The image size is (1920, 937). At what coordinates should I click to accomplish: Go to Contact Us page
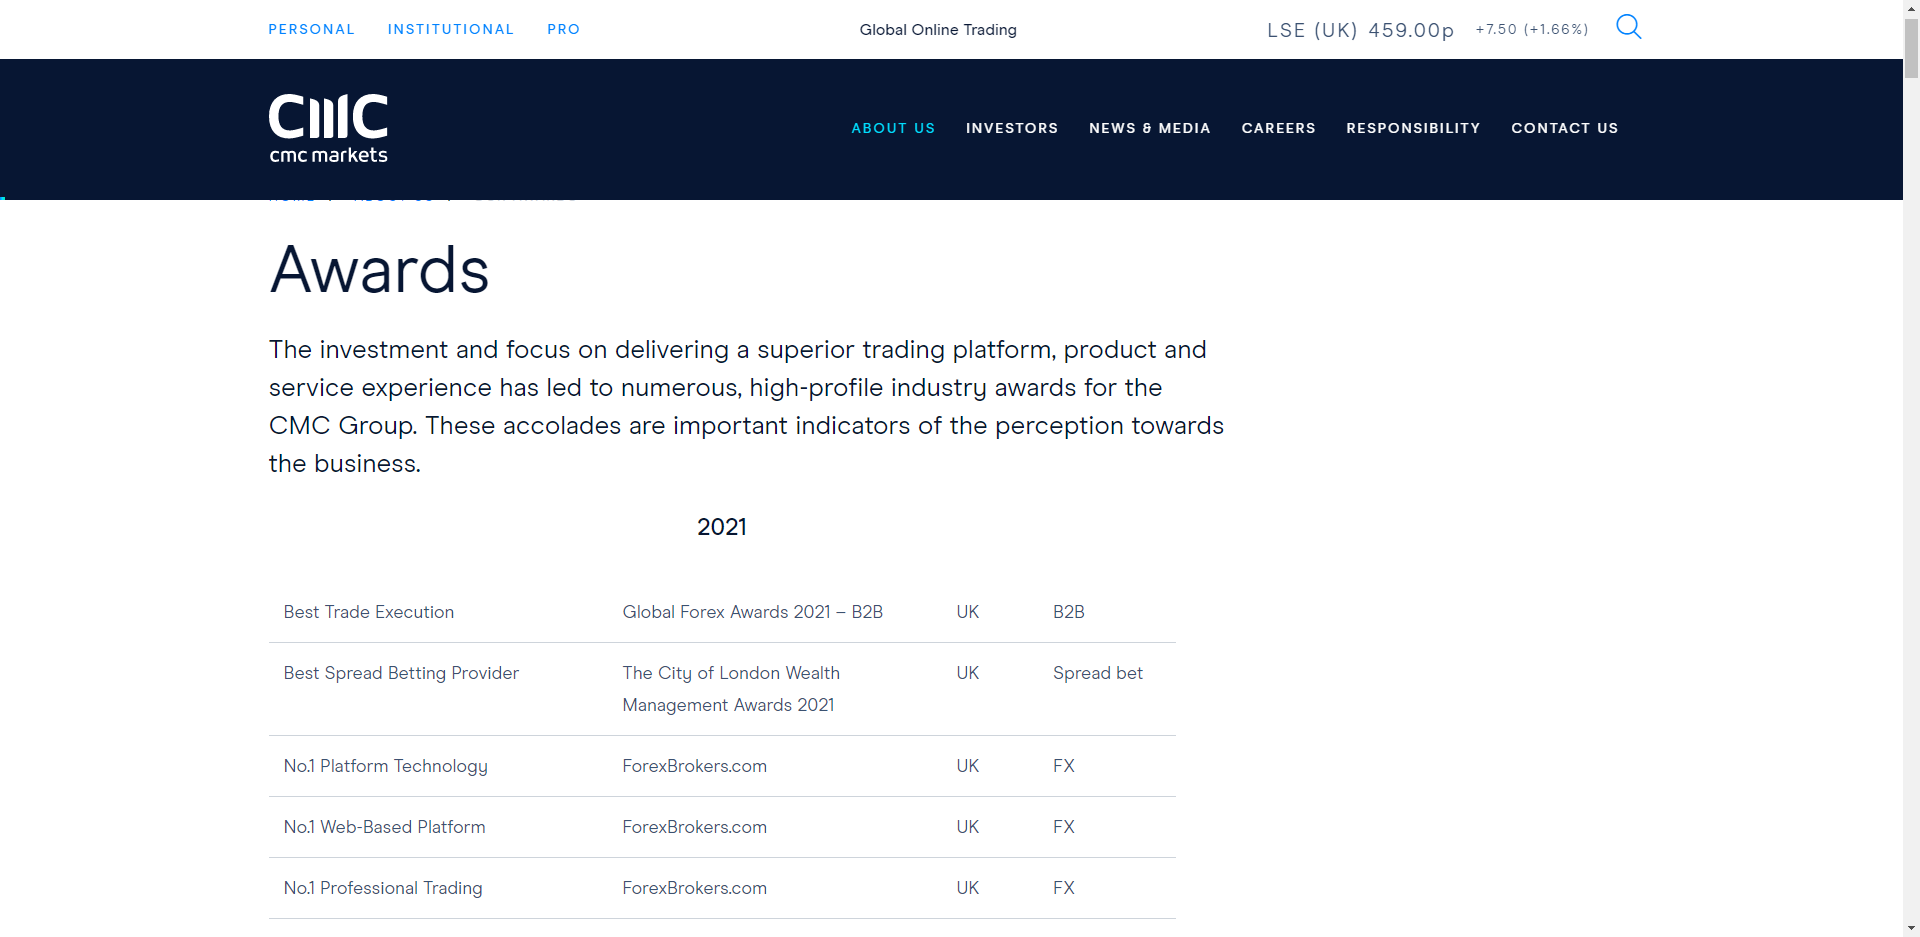point(1564,128)
